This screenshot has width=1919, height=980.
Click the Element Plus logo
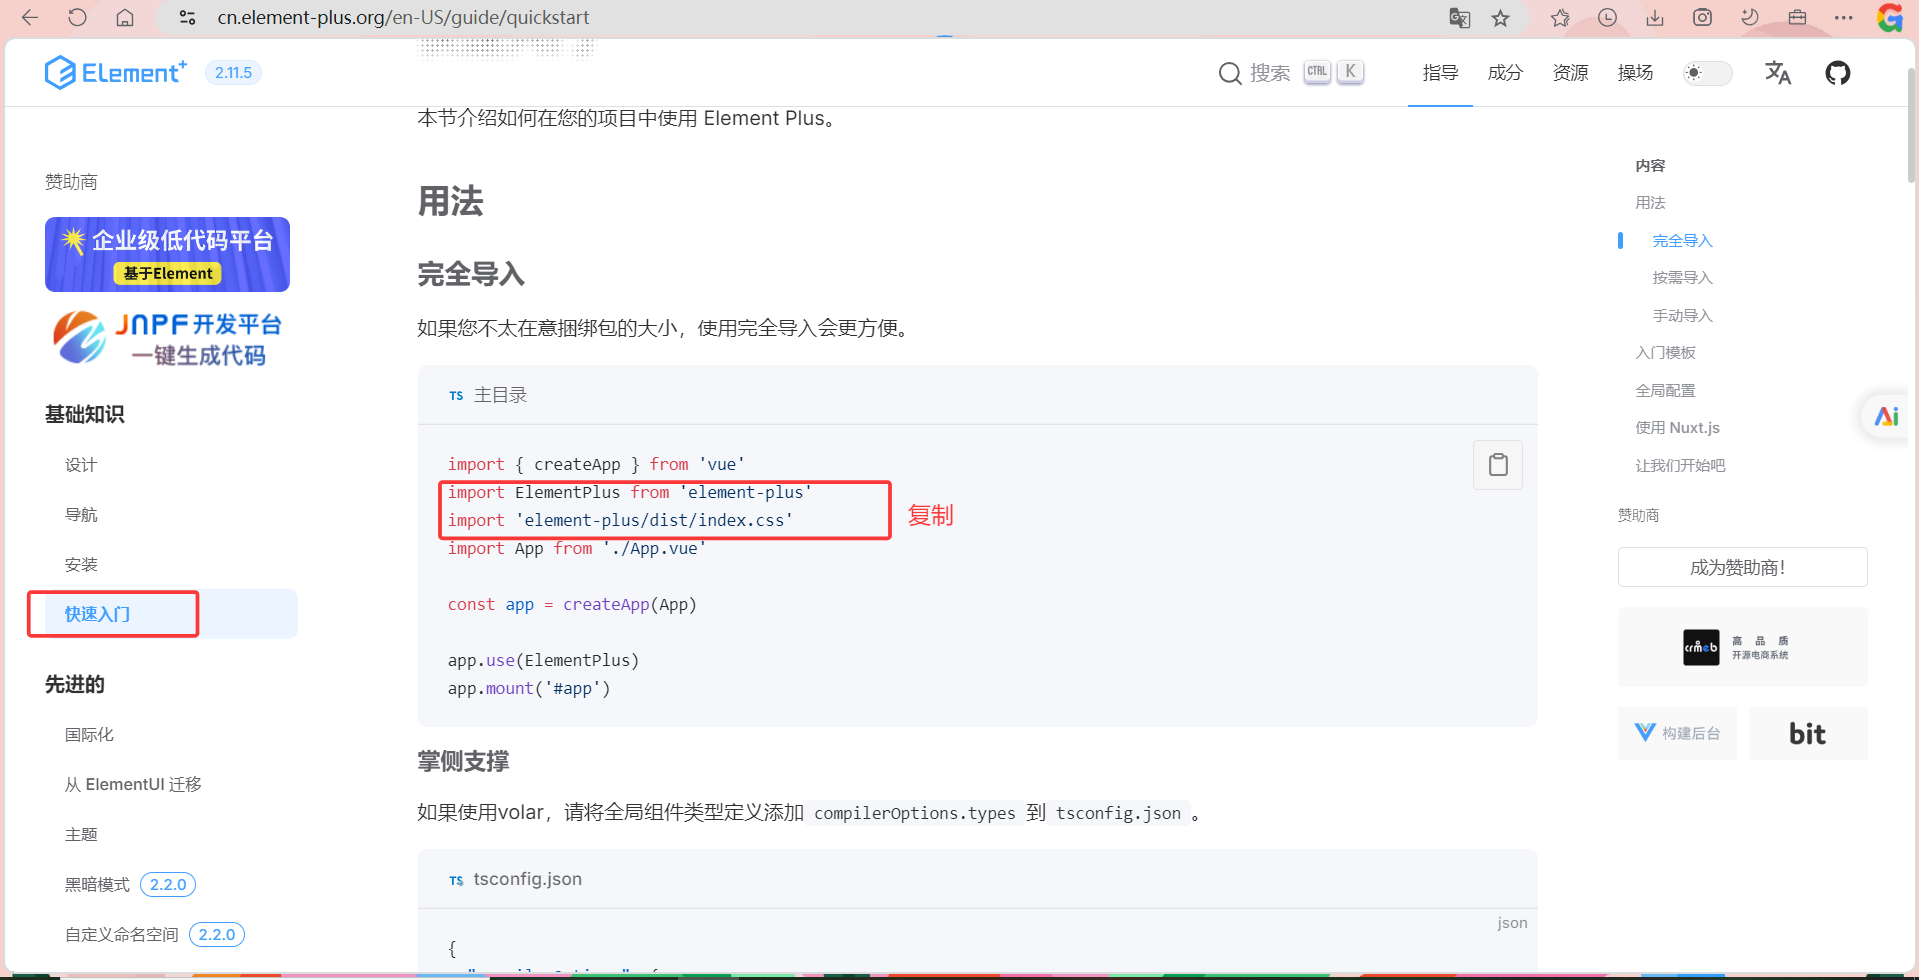point(115,72)
